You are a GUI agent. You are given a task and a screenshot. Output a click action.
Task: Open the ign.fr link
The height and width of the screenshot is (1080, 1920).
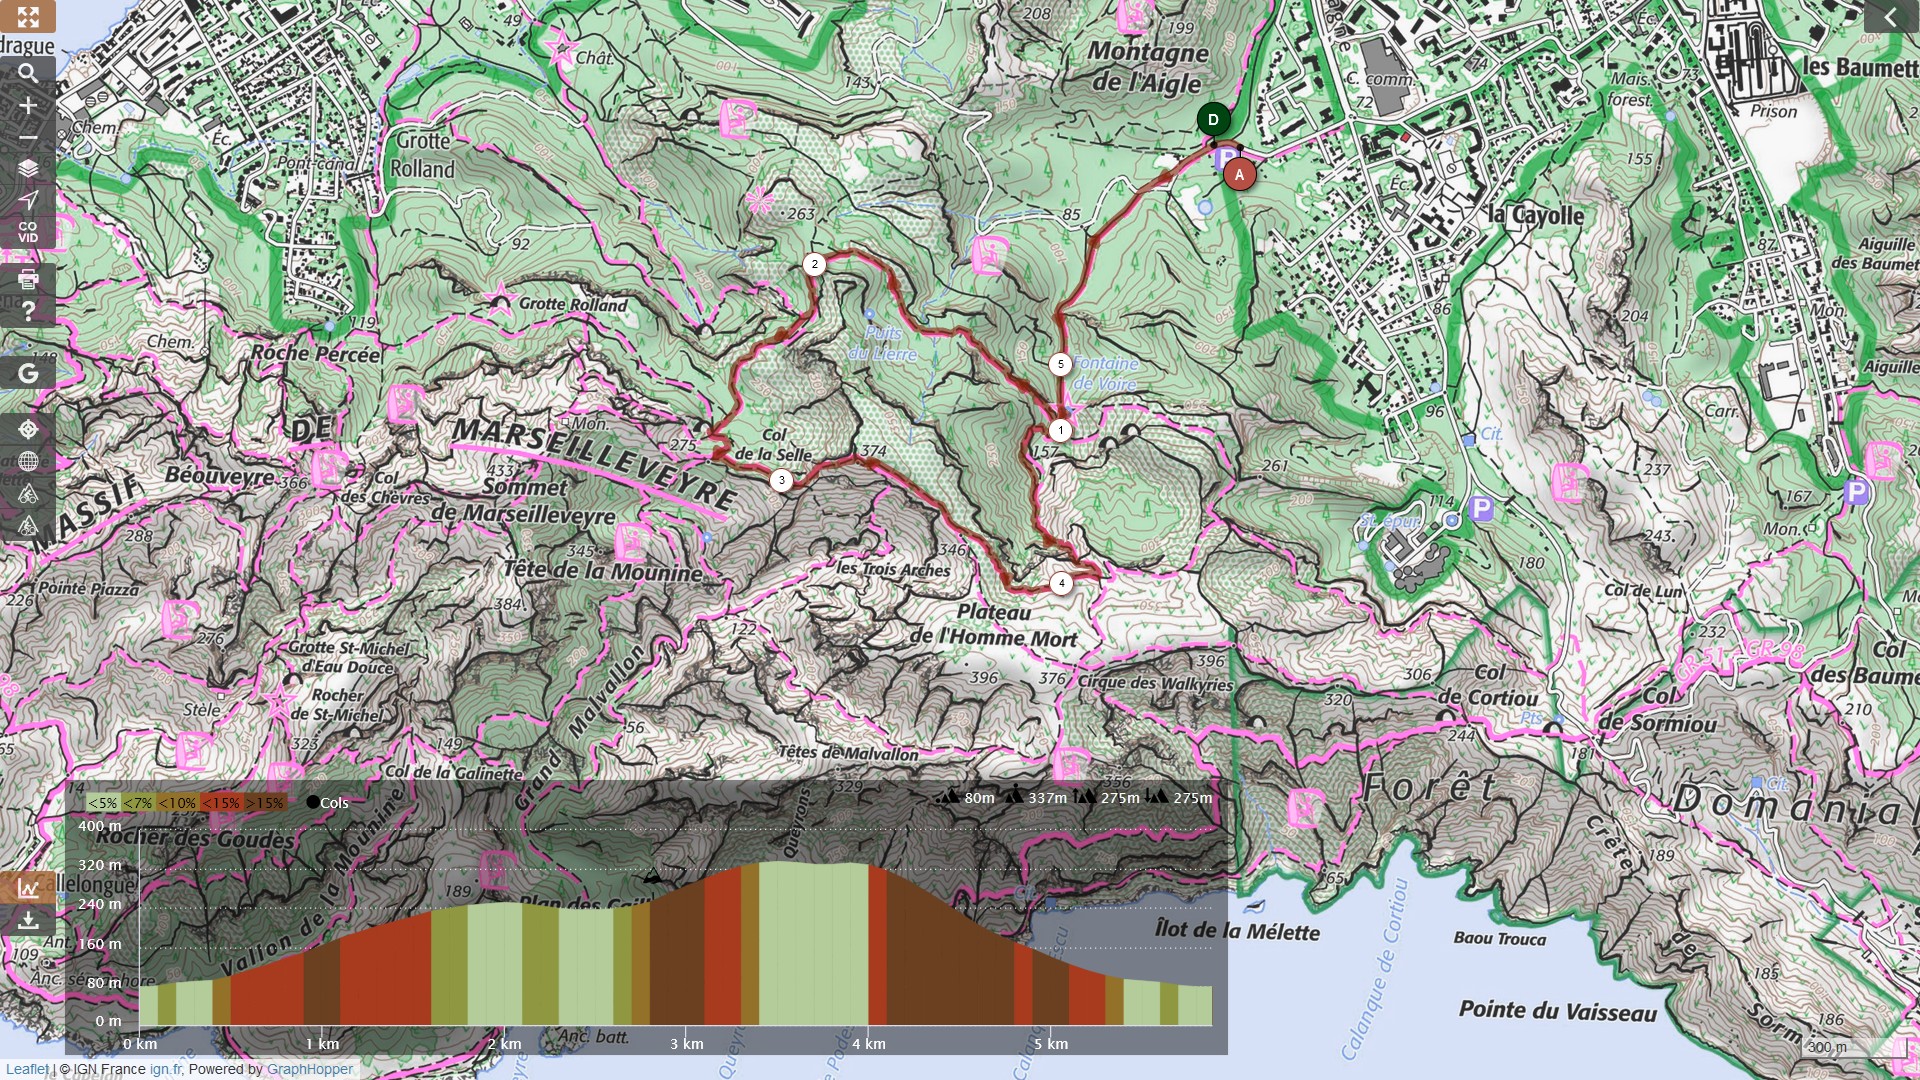pos(164,1069)
